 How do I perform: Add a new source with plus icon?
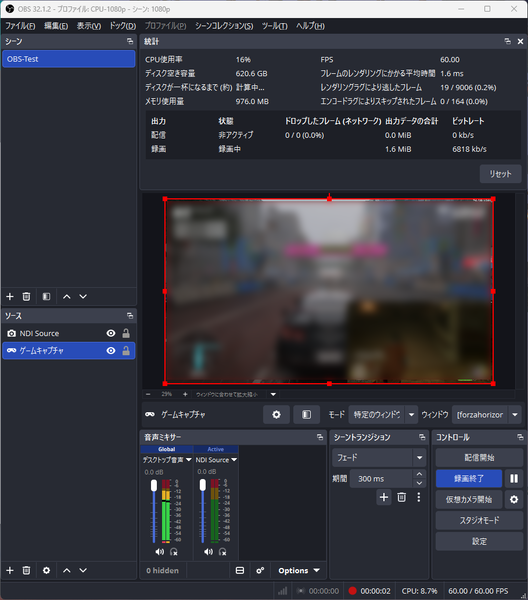click(10, 571)
